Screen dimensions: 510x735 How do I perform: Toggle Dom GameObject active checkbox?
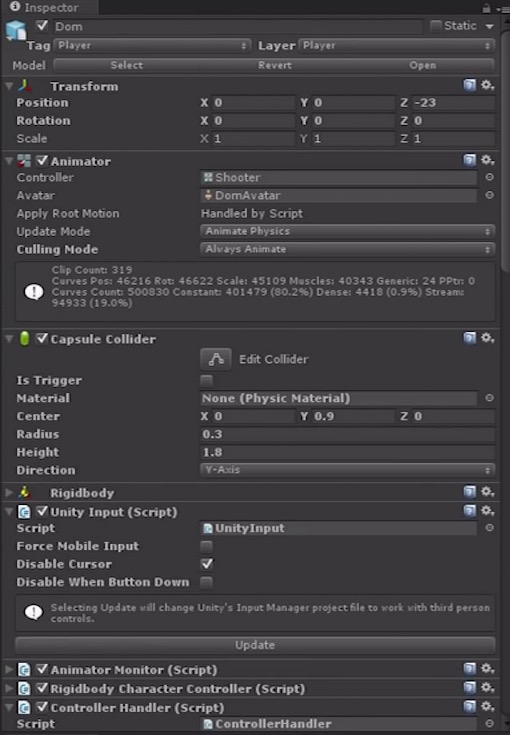pos(42,25)
